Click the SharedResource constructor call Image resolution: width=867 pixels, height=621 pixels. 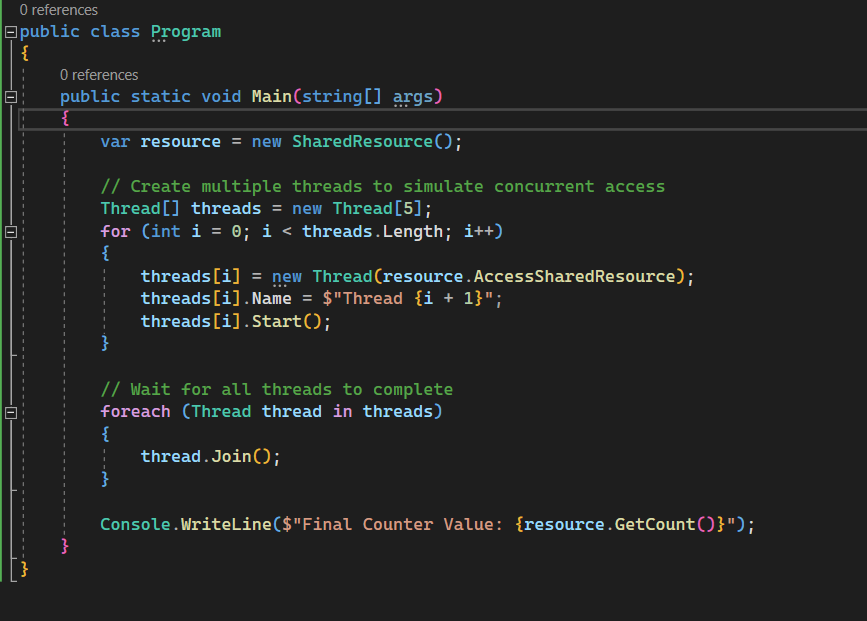[x=362, y=142]
